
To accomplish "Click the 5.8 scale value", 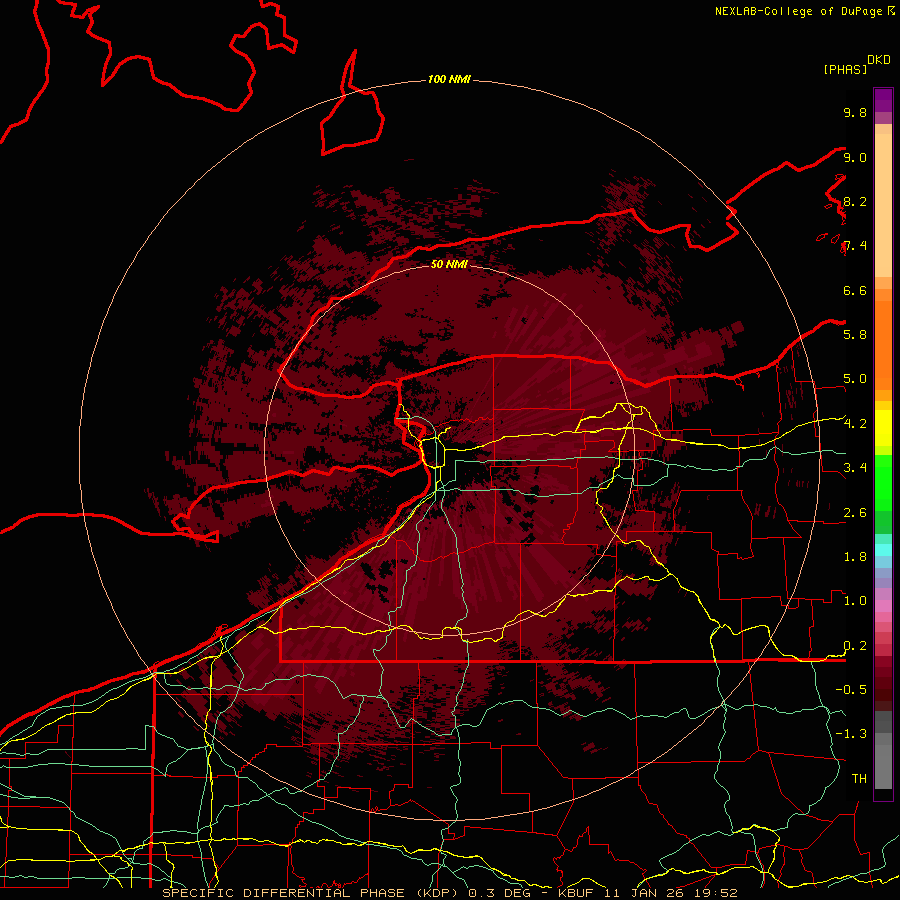I will 855,335.
